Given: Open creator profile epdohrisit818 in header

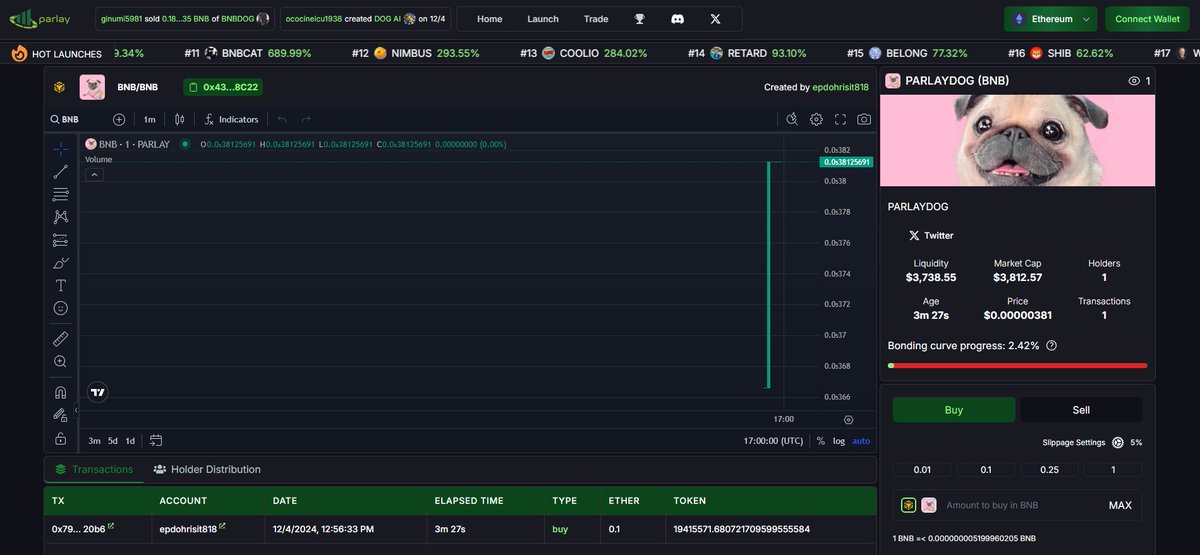Looking at the screenshot, I should [840, 87].
